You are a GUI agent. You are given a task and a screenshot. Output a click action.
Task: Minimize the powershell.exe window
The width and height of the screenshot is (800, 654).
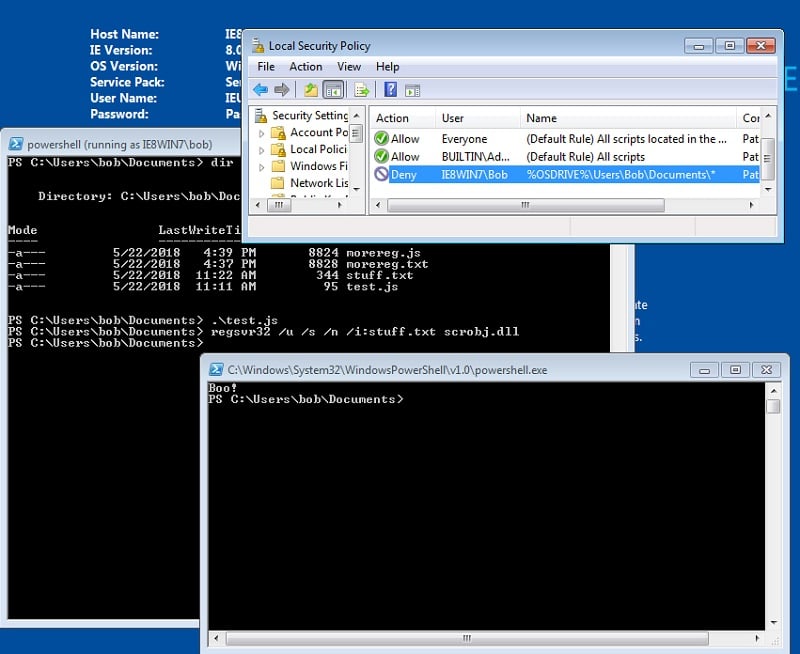704,370
